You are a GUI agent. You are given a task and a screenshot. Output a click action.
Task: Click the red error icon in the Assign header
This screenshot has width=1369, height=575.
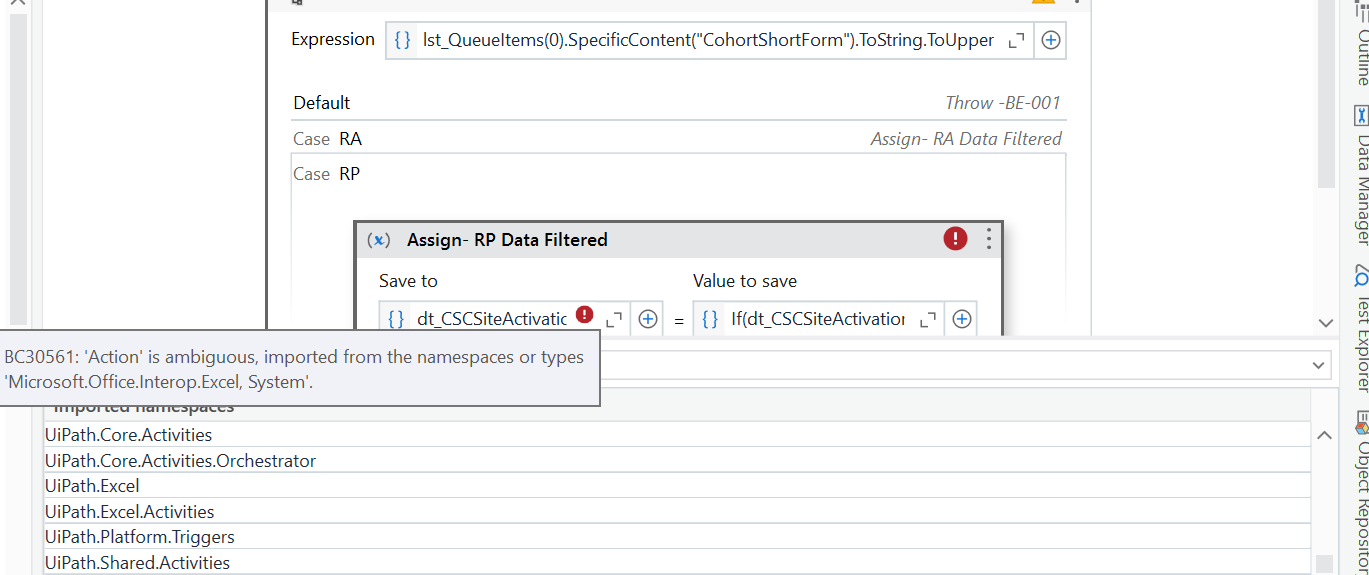coord(955,239)
